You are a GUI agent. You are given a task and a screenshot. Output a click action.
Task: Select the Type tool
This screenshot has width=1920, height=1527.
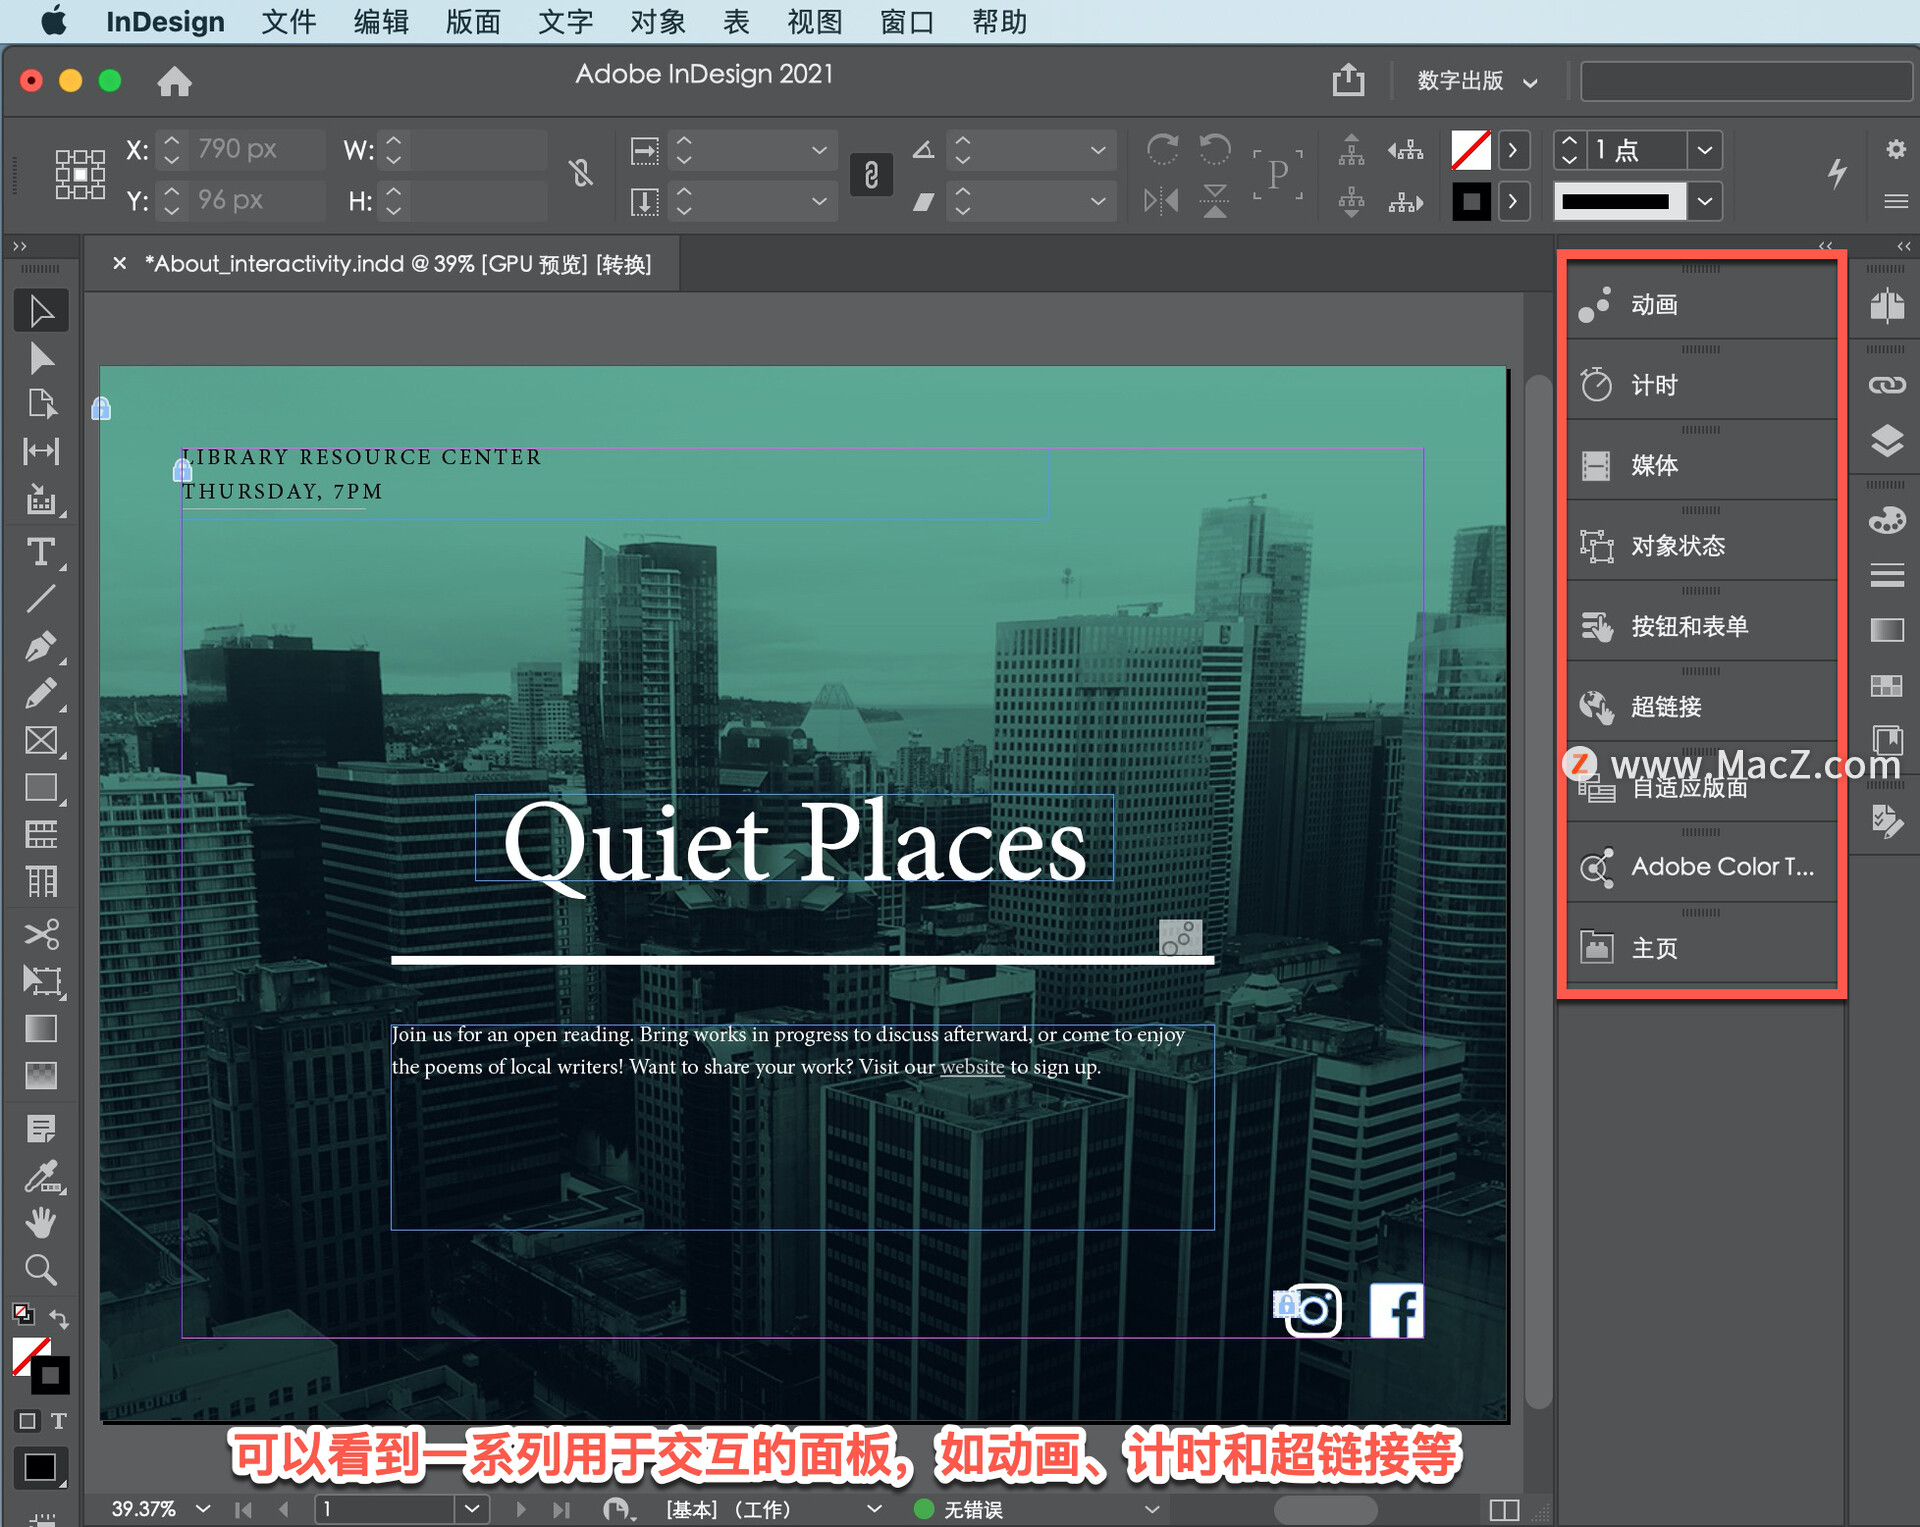click(41, 551)
